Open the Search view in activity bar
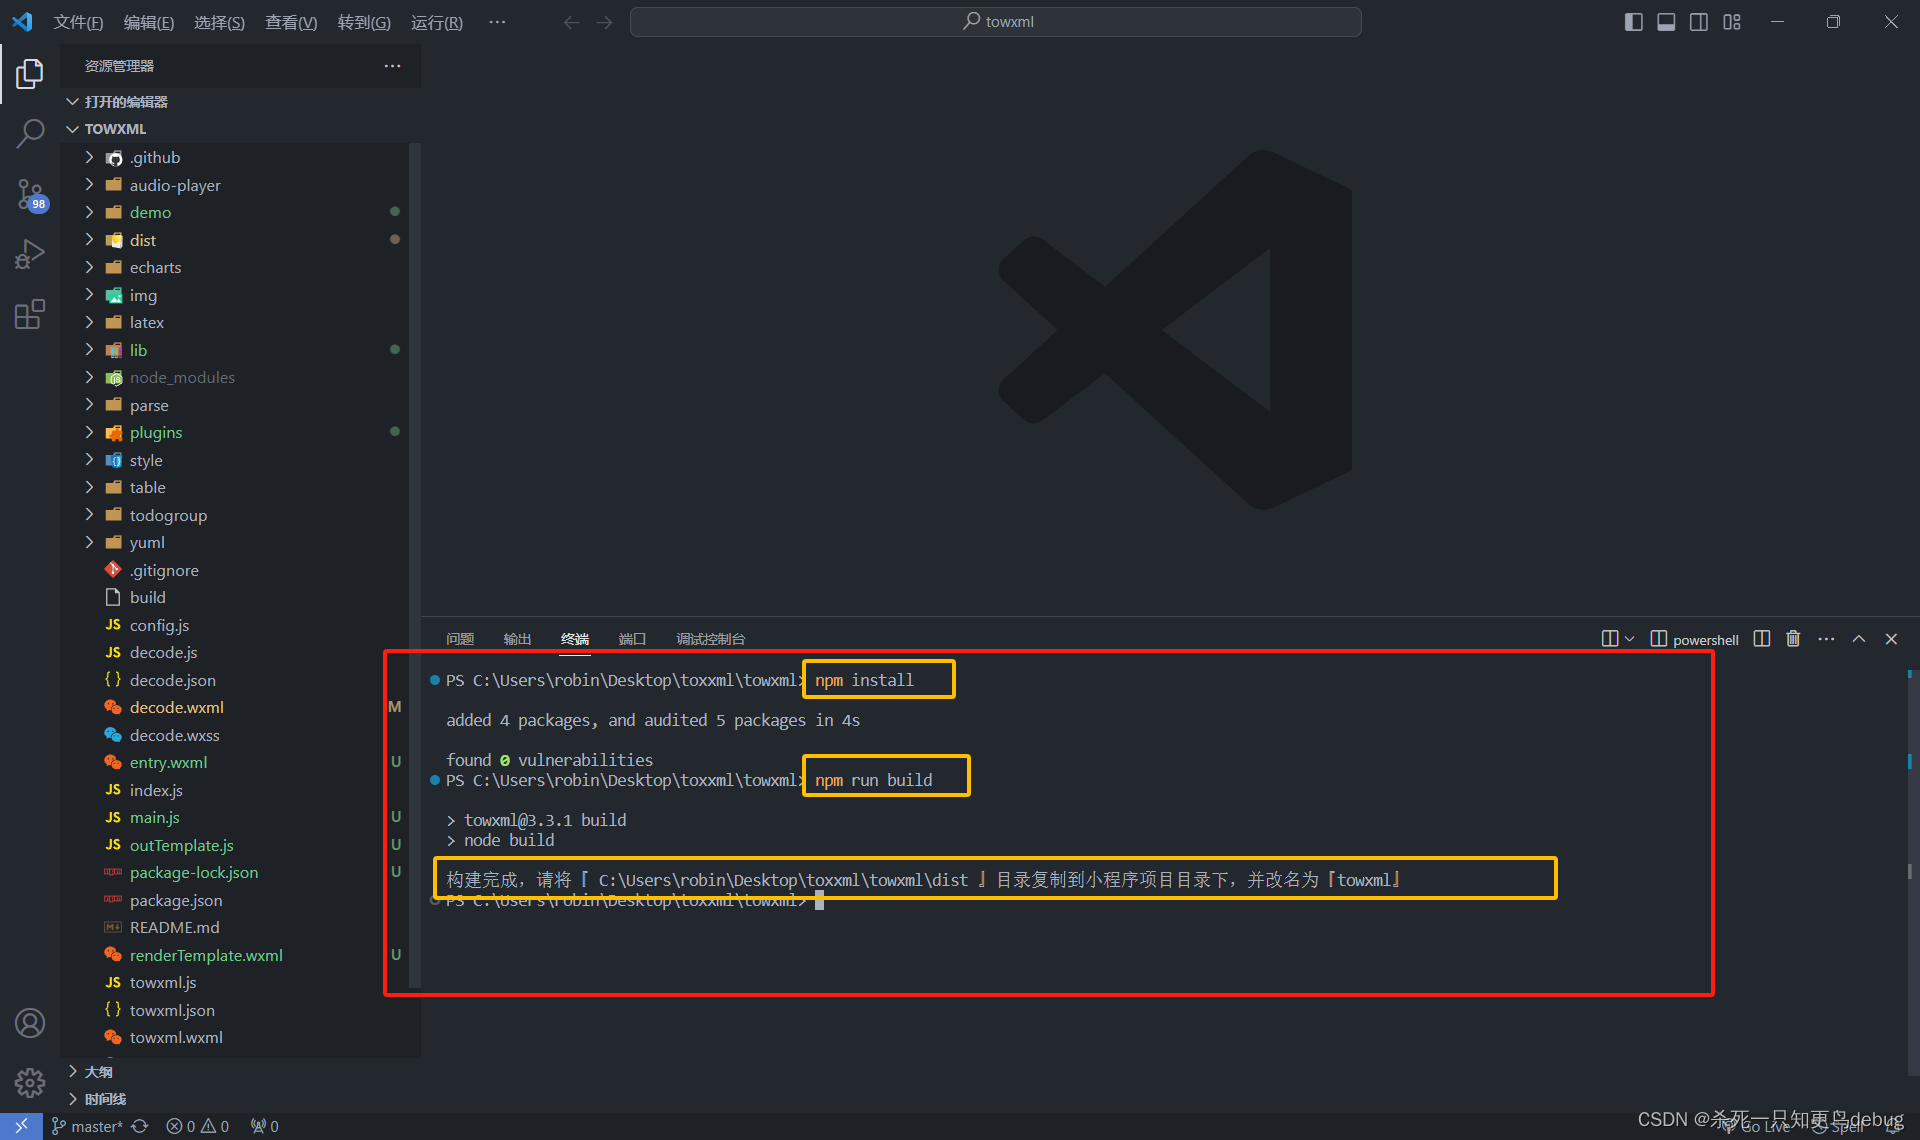 [x=30, y=133]
